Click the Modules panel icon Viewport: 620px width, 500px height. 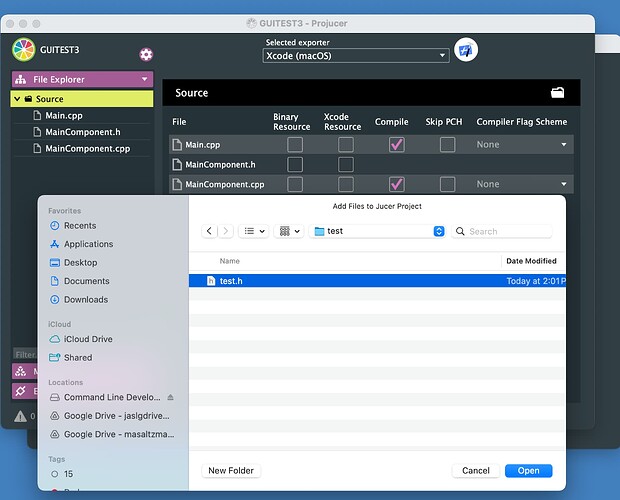(x=21, y=372)
